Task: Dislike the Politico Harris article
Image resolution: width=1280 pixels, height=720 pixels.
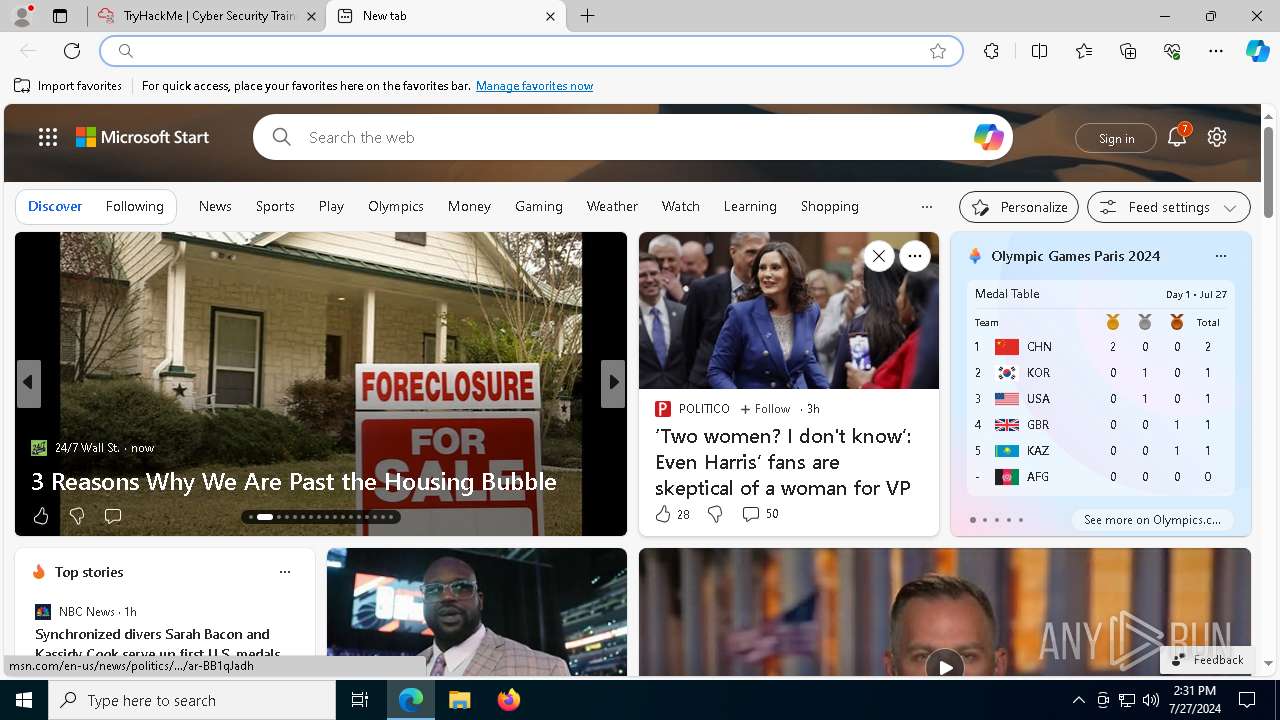Action: pos(715,514)
